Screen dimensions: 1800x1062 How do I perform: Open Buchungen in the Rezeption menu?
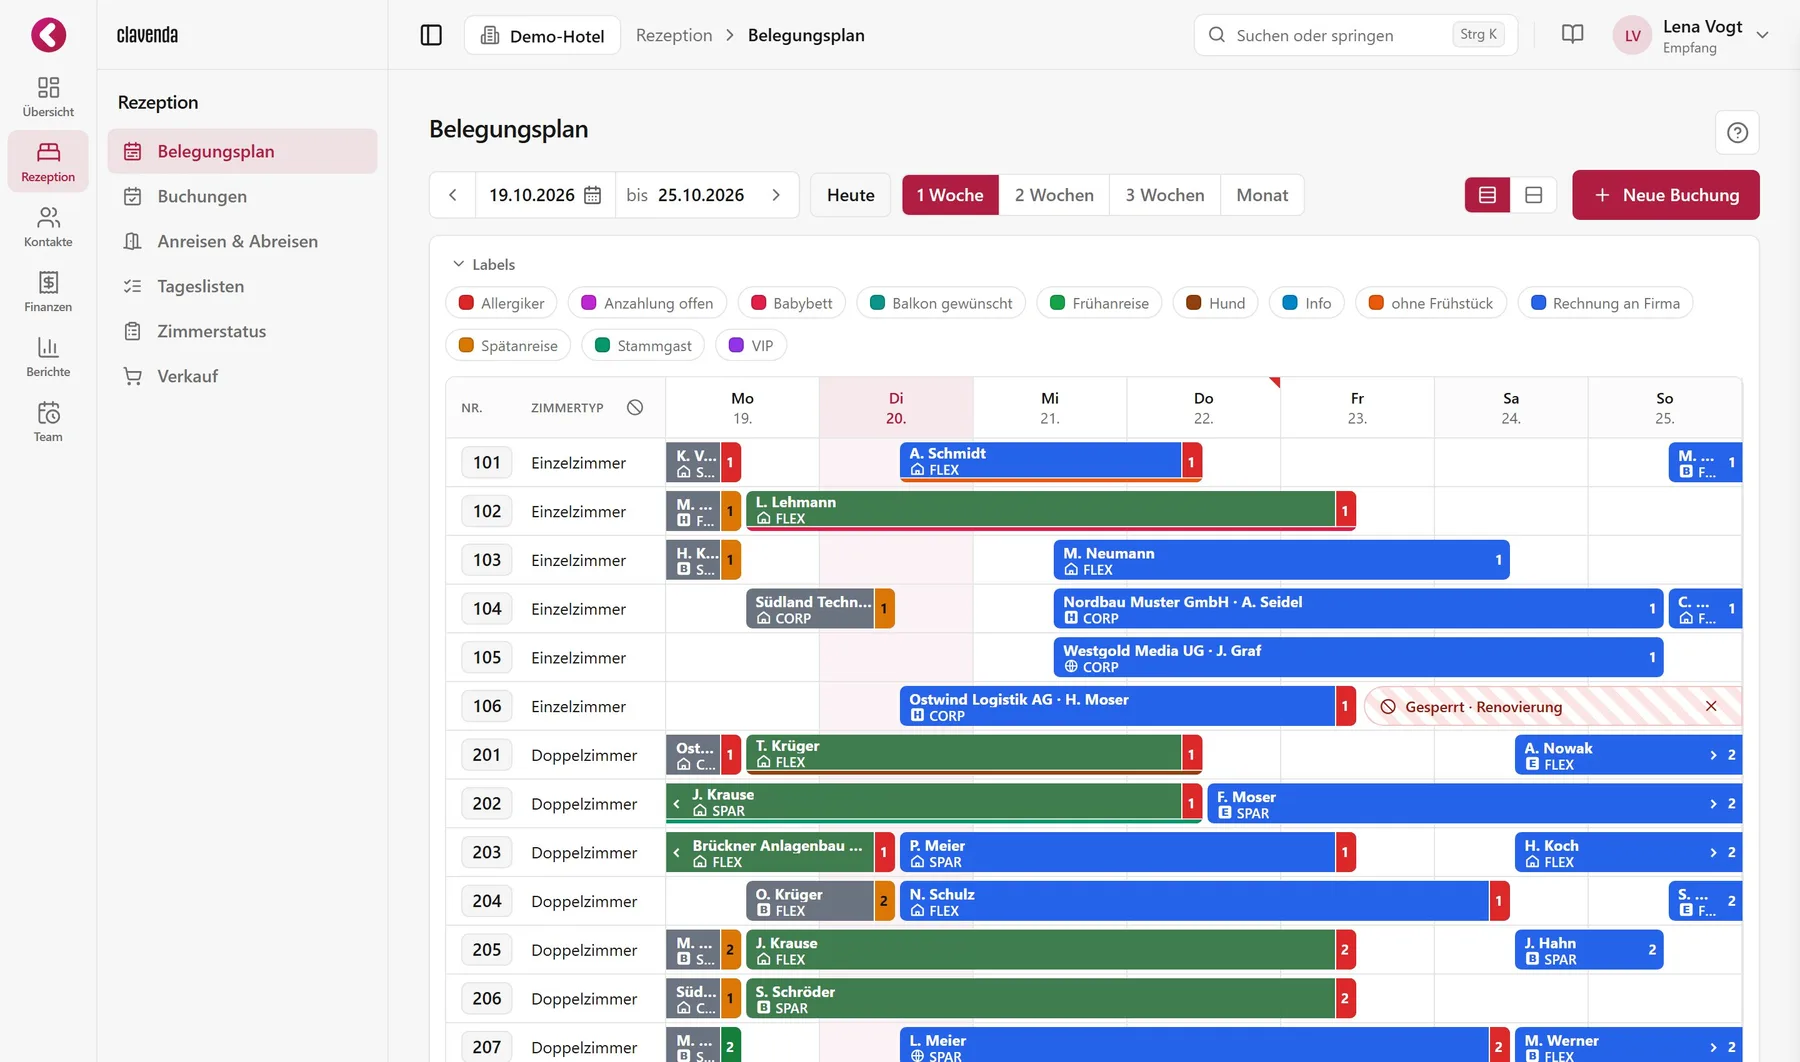242,196
